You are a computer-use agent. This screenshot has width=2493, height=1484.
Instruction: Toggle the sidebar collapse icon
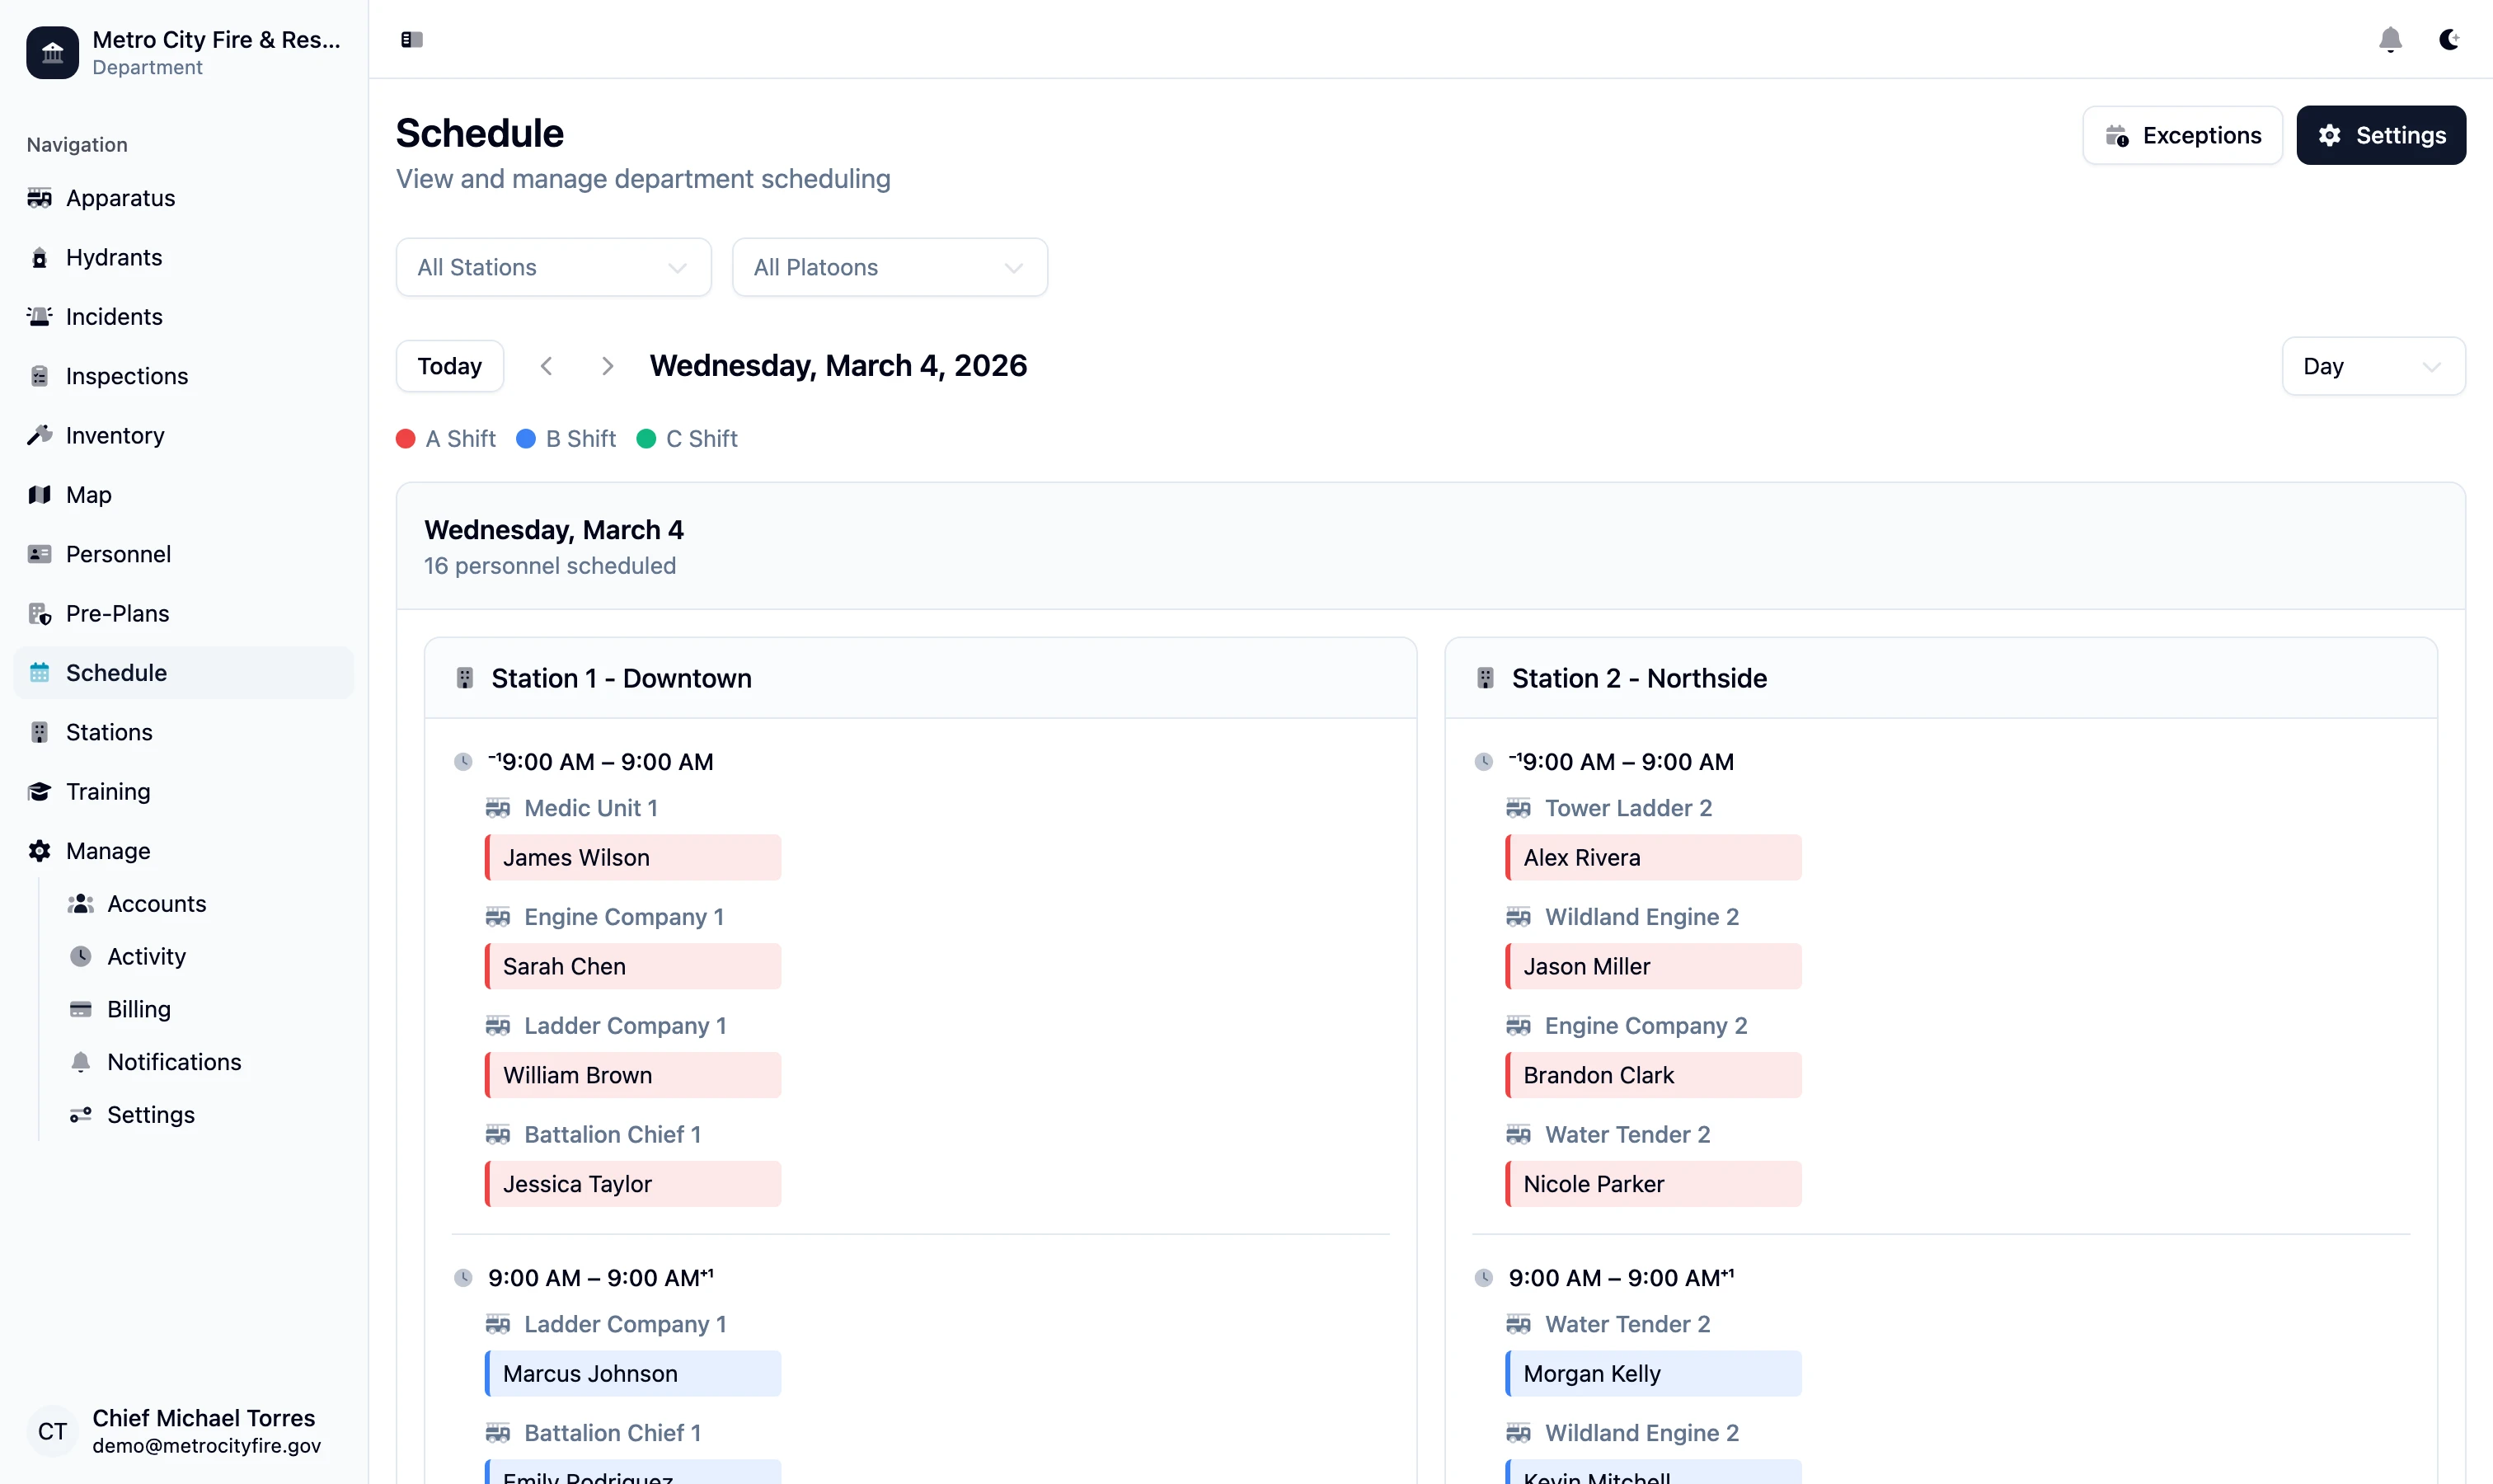(x=411, y=39)
